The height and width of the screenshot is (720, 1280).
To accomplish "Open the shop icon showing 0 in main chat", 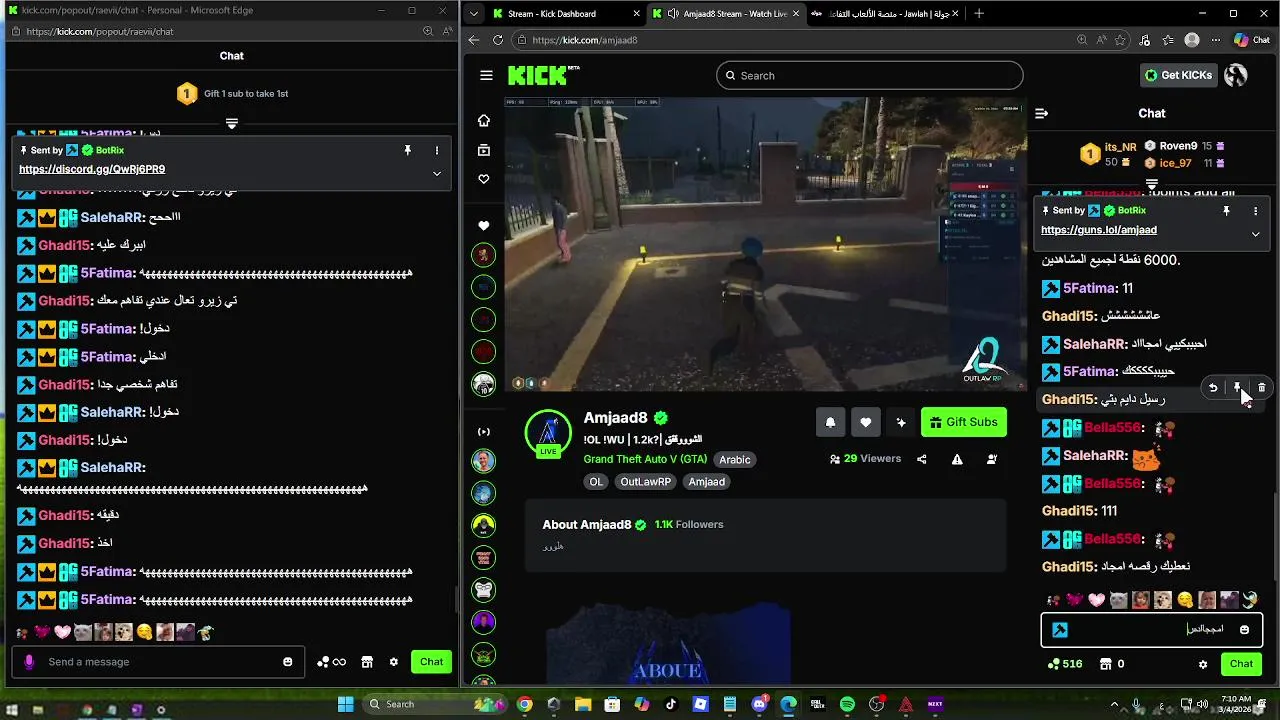I will tap(1112, 664).
